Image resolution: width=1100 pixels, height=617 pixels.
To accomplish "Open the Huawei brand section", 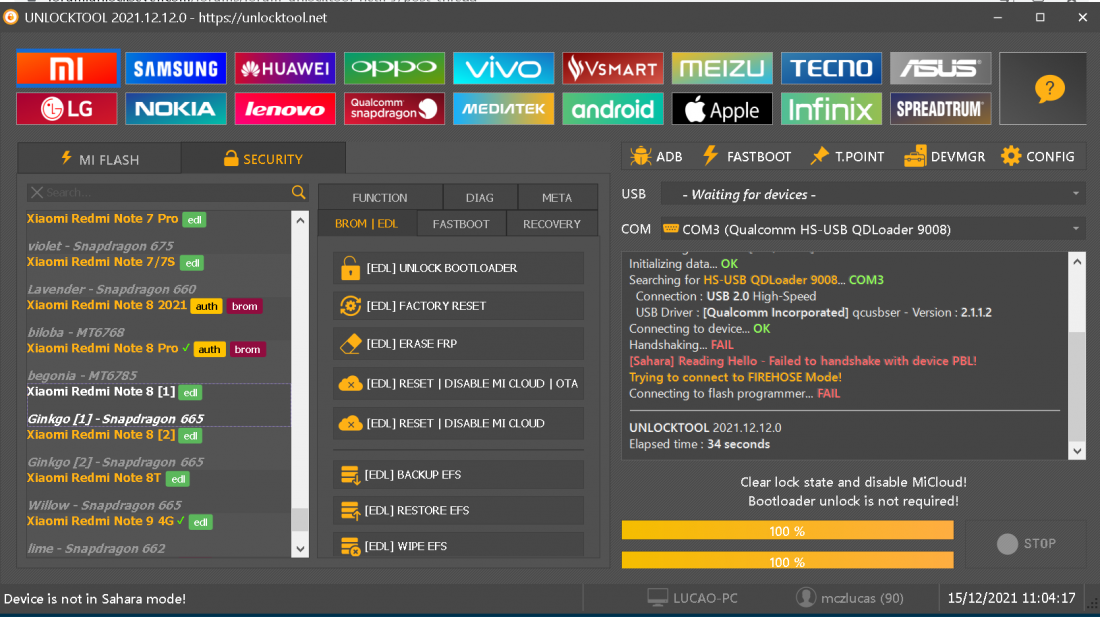I will [x=285, y=68].
